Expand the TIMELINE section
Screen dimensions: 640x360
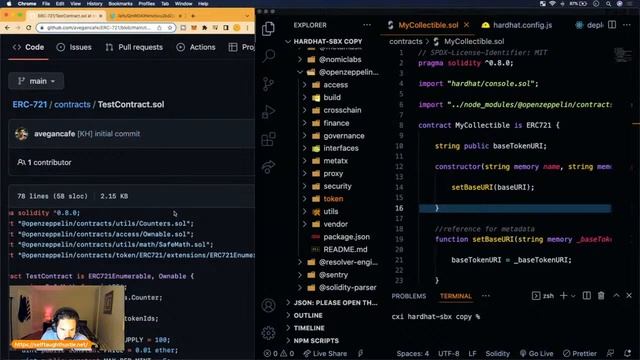tap(309, 328)
